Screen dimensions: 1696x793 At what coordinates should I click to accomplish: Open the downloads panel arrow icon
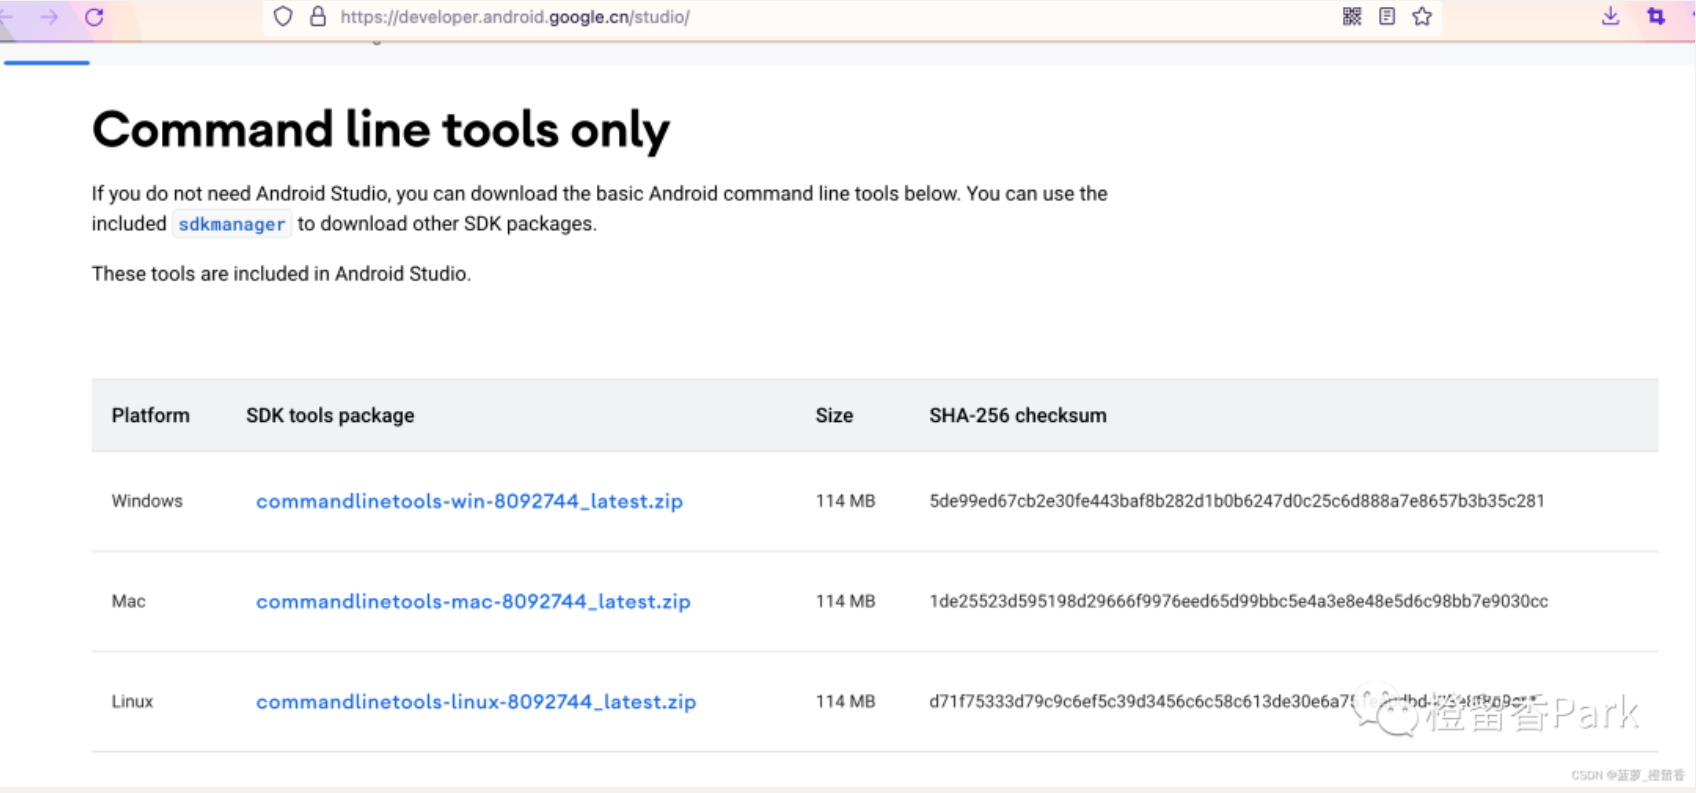pos(1610,16)
